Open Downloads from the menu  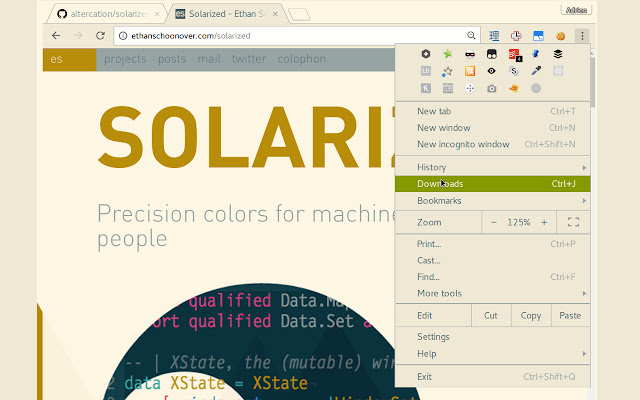tap(493, 184)
